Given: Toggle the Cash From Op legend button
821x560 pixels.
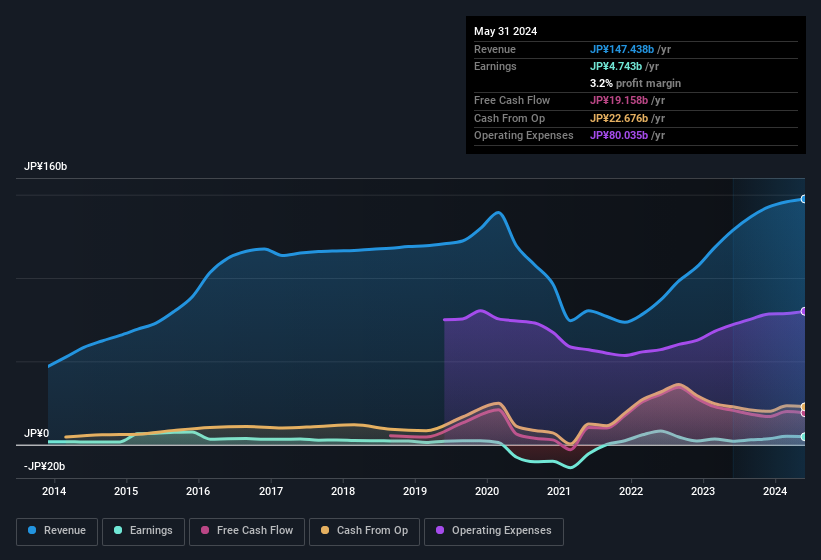Looking at the screenshot, I should (364, 531).
